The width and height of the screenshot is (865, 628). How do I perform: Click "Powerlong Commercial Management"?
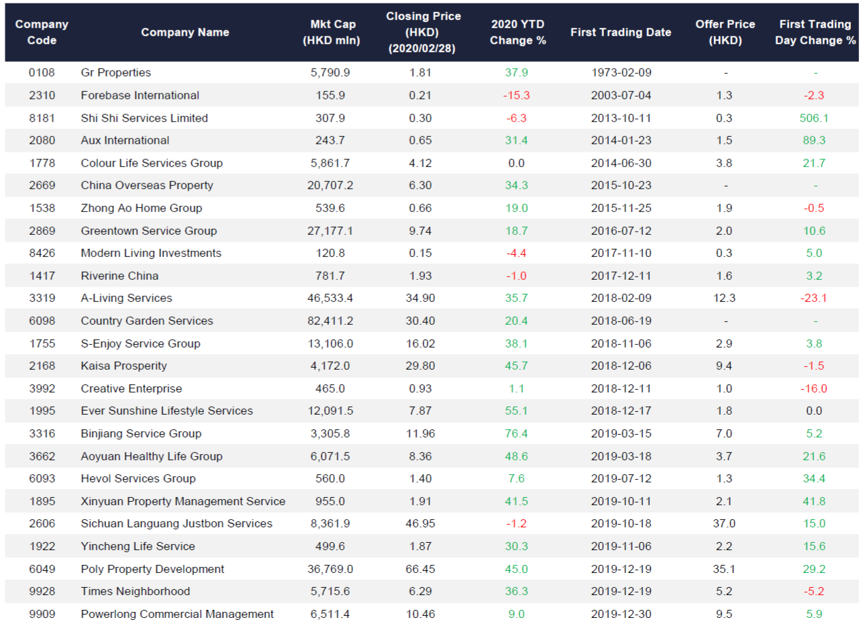pyautogui.click(x=177, y=614)
